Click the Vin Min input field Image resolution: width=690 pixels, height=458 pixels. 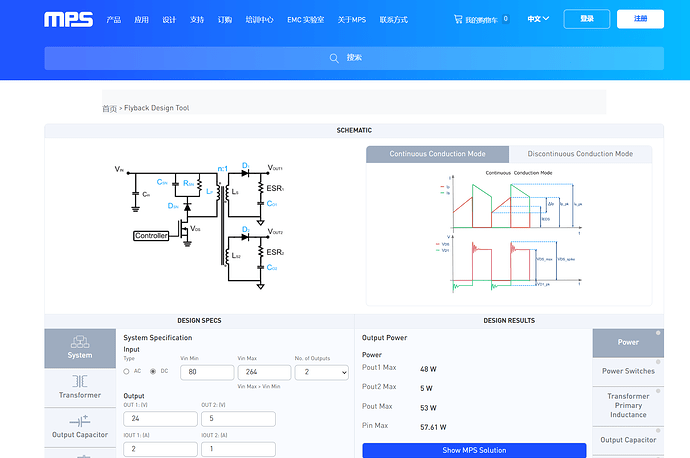click(x=207, y=372)
